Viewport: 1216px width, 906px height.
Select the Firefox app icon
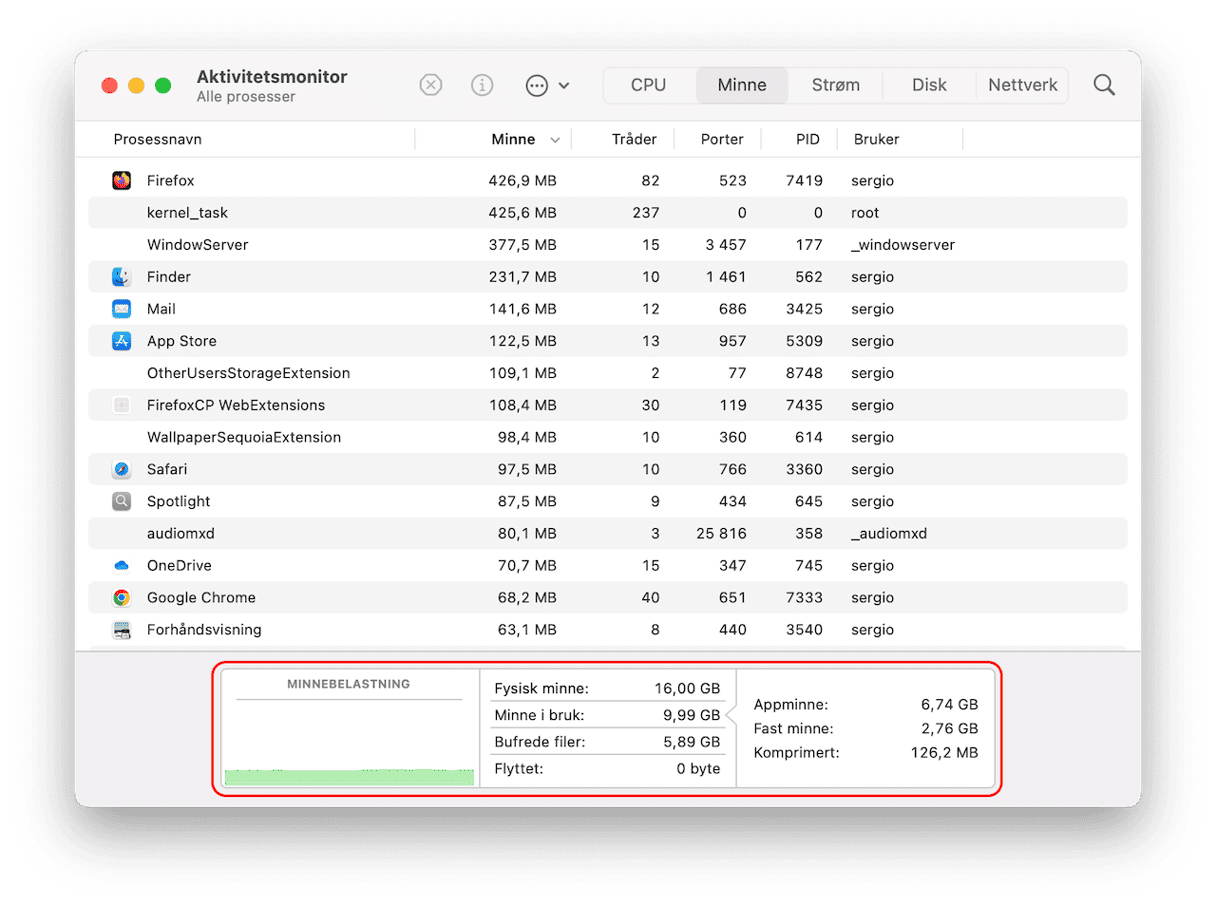tap(122, 180)
